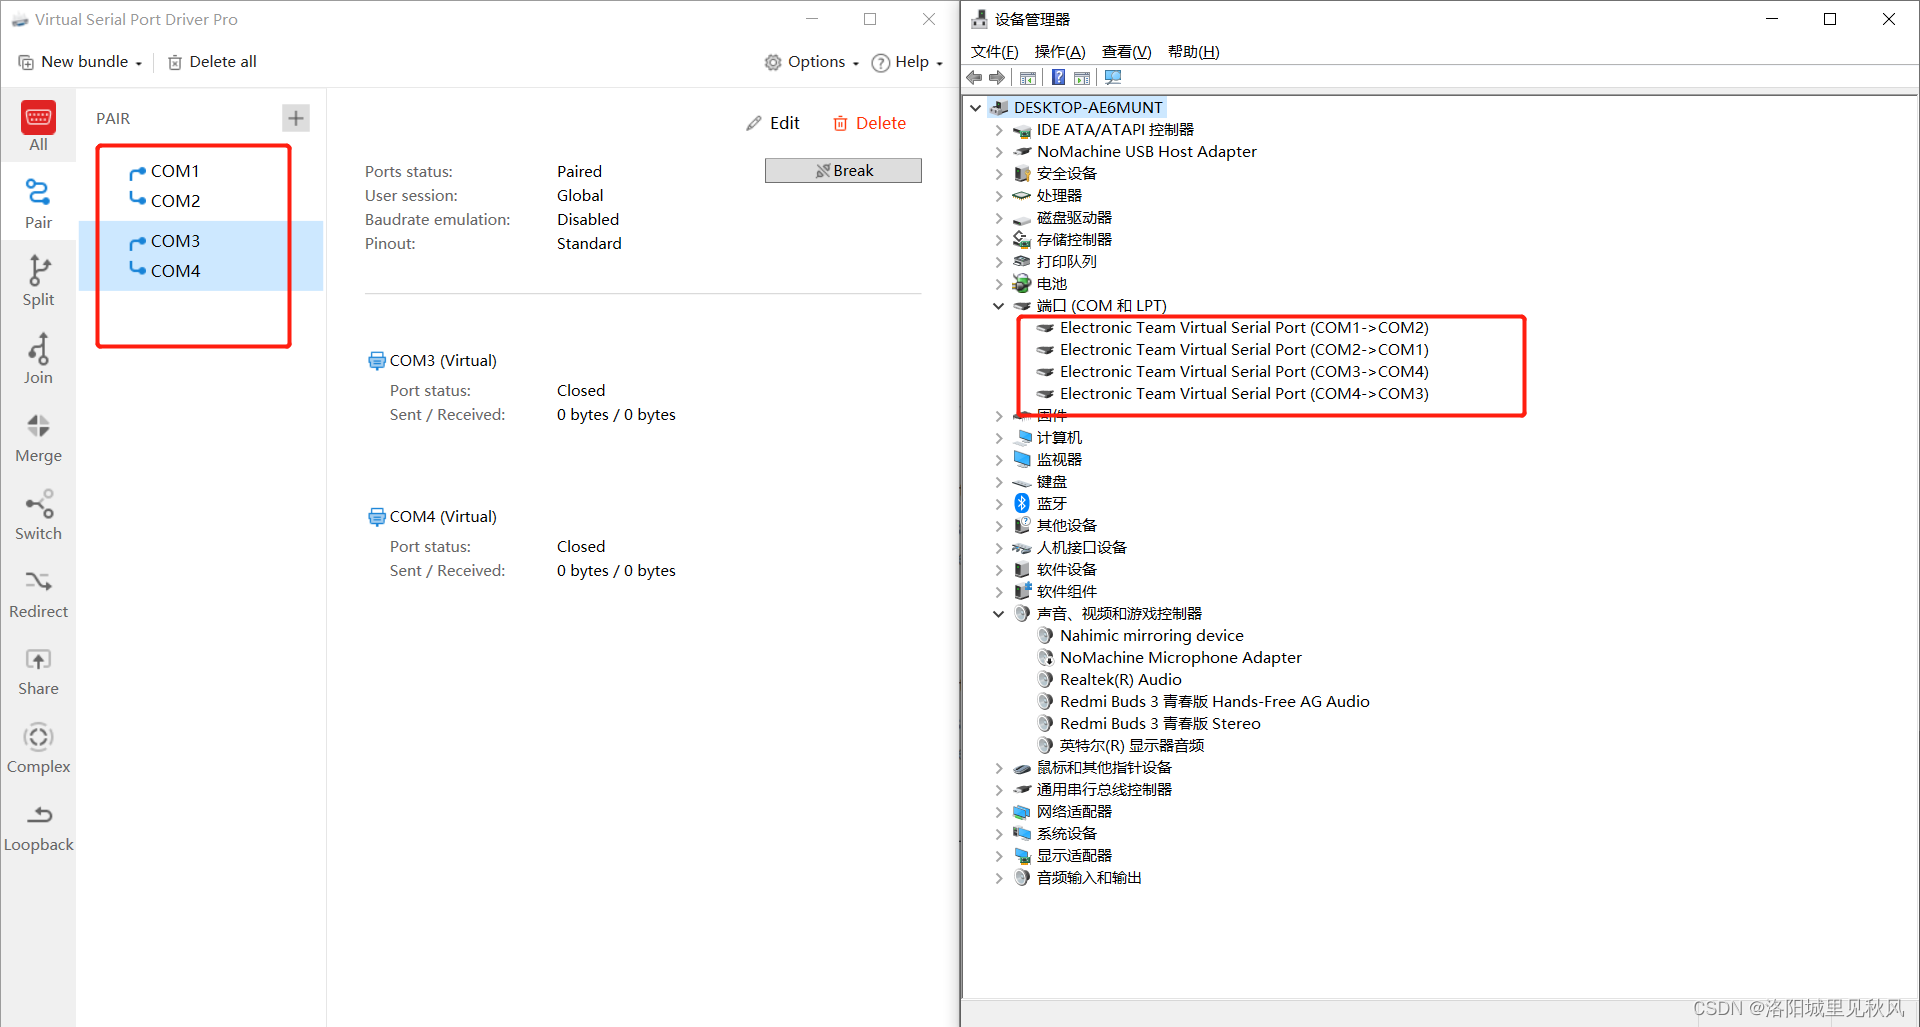Select the Loopback tool in sidebar
This screenshot has width=1920, height=1027.
38,828
